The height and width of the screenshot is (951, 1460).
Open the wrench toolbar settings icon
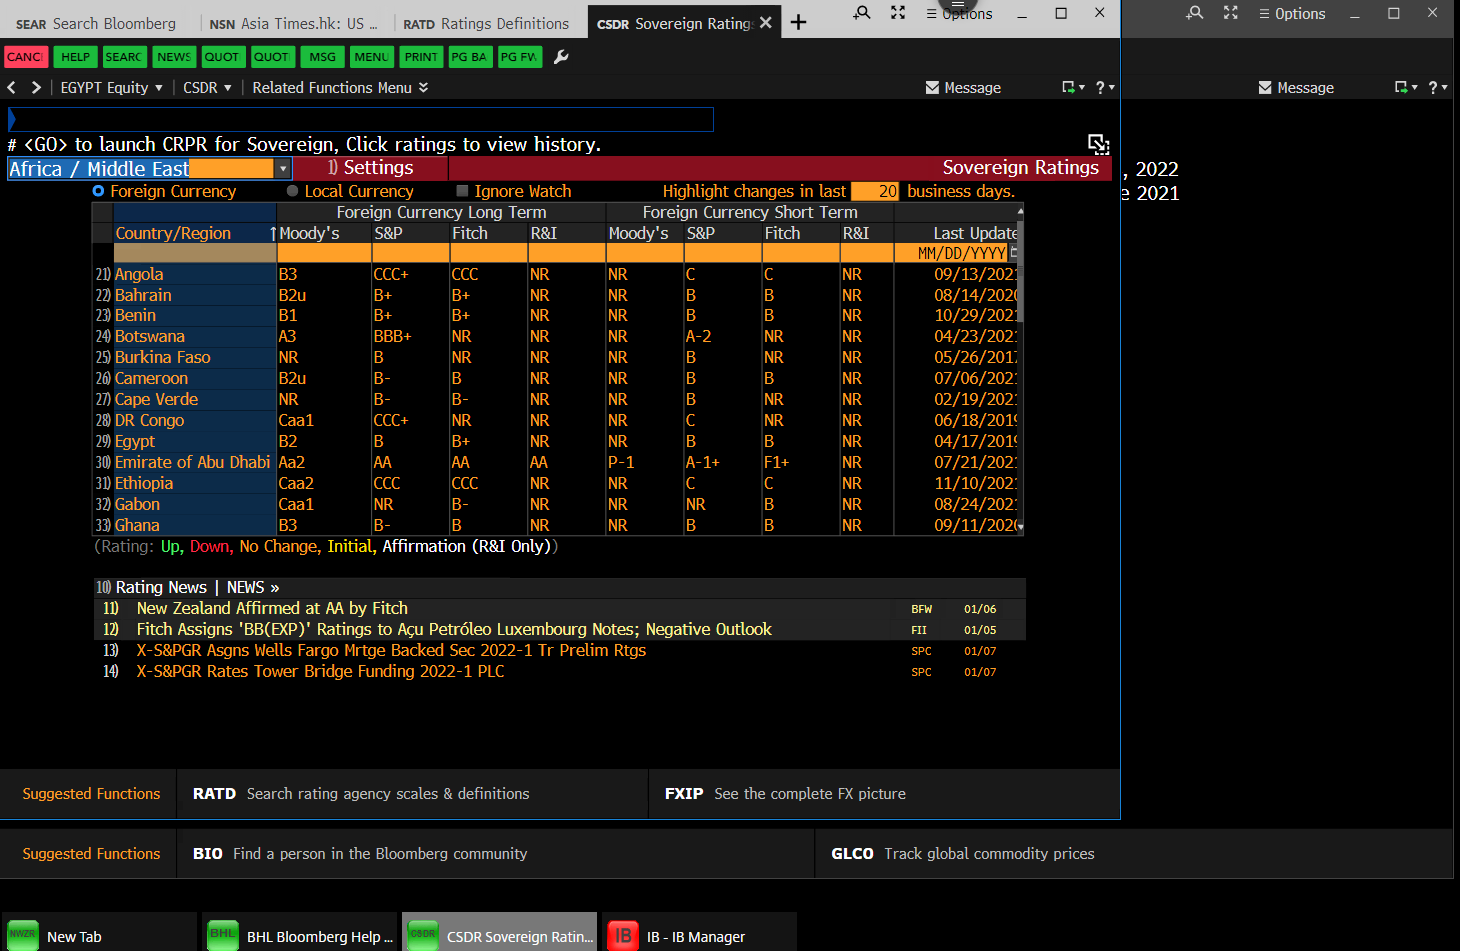561,57
